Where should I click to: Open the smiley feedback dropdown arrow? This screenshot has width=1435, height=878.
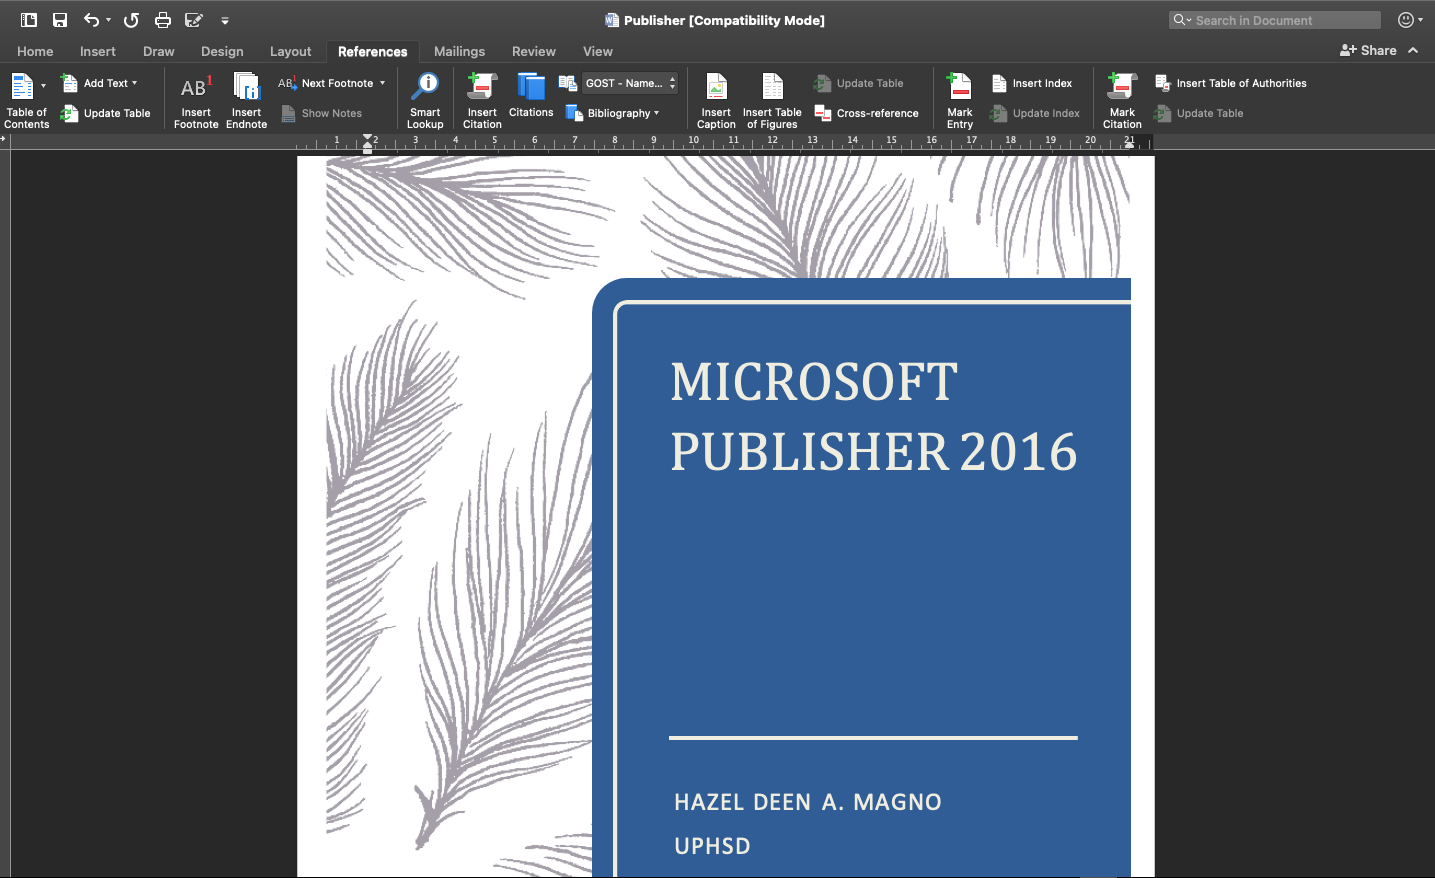click(1420, 20)
